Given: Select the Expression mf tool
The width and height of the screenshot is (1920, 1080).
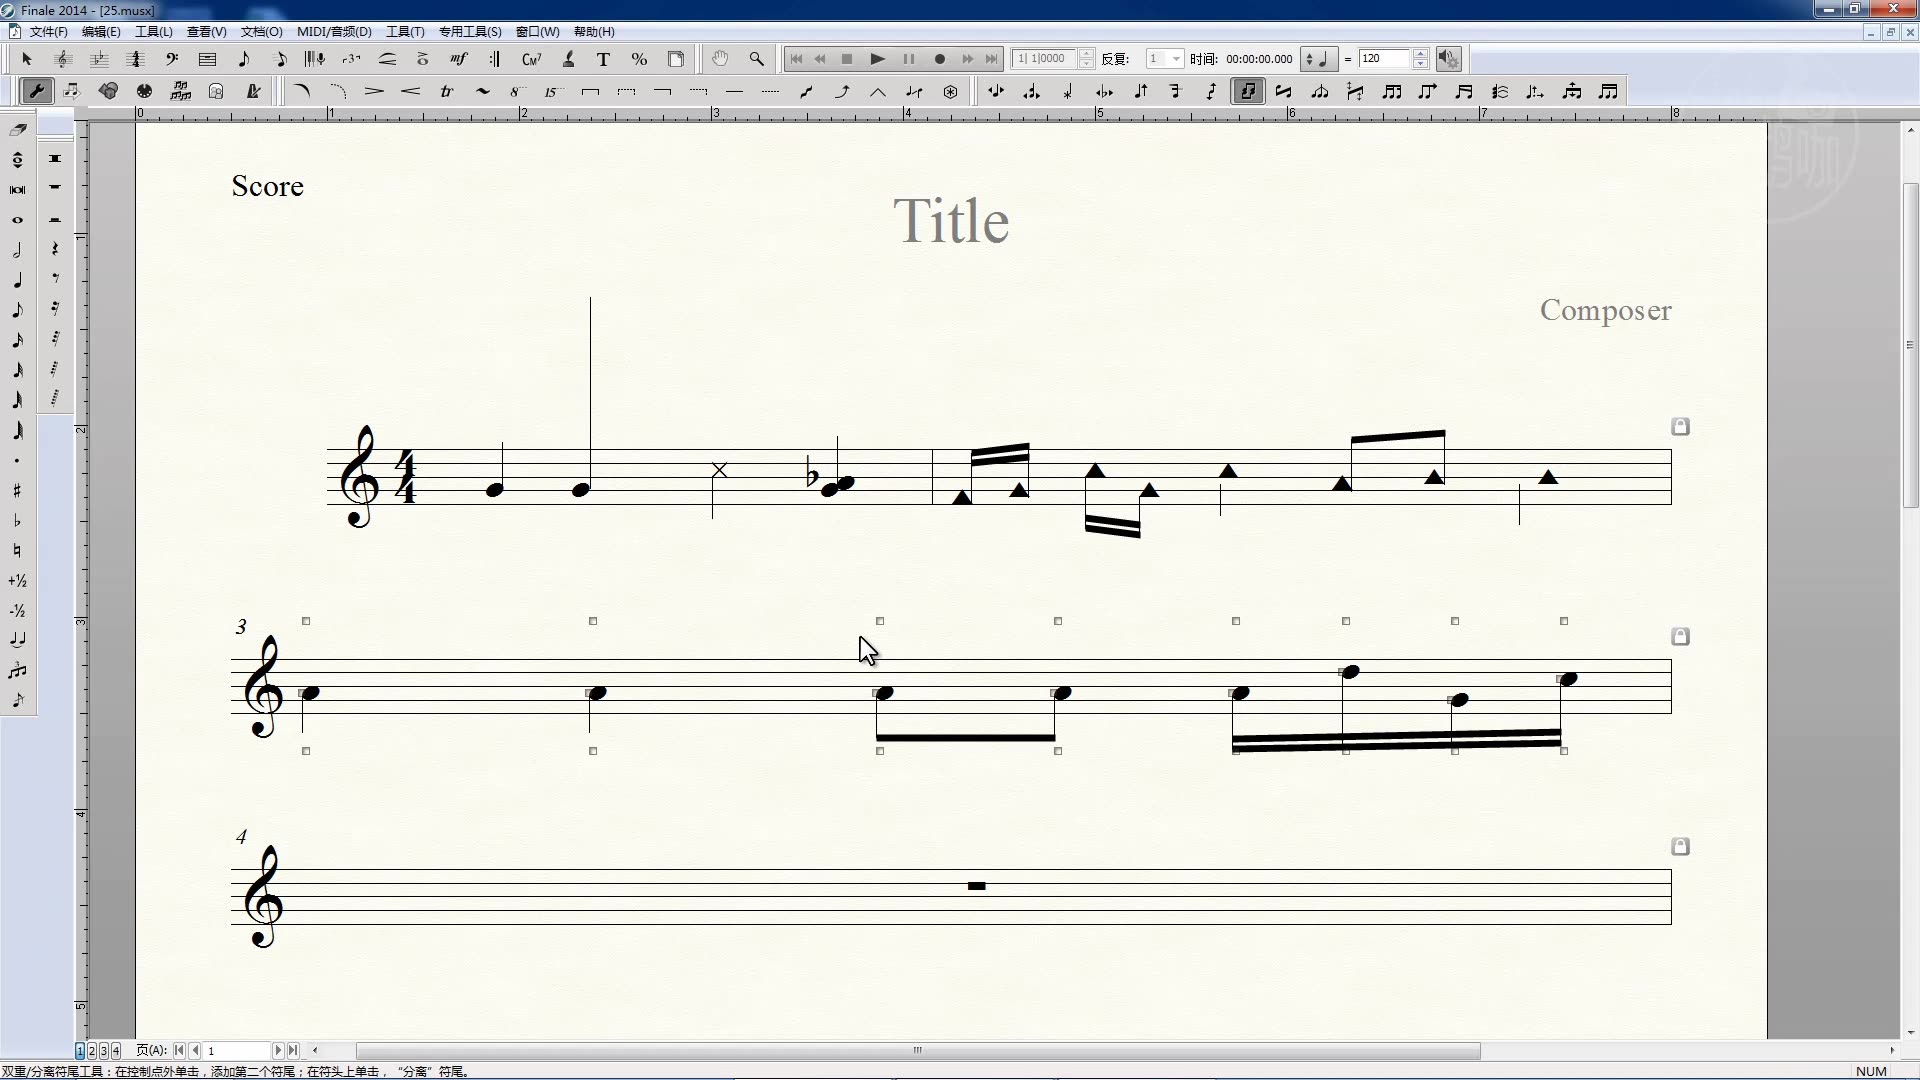Looking at the screenshot, I should click(x=458, y=59).
